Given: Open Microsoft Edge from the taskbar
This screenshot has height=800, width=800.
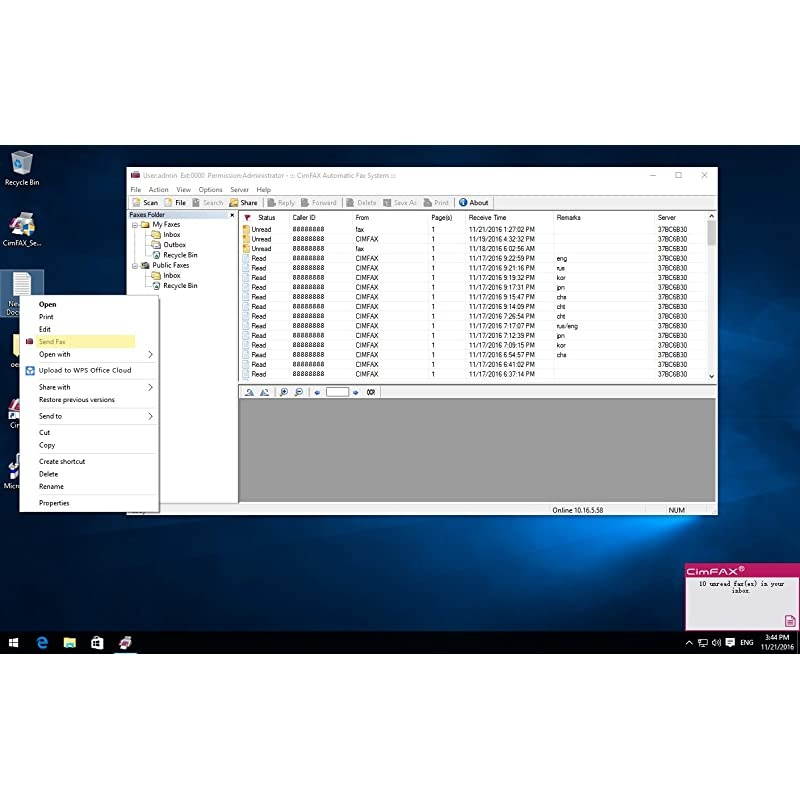Looking at the screenshot, I should [x=43, y=642].
